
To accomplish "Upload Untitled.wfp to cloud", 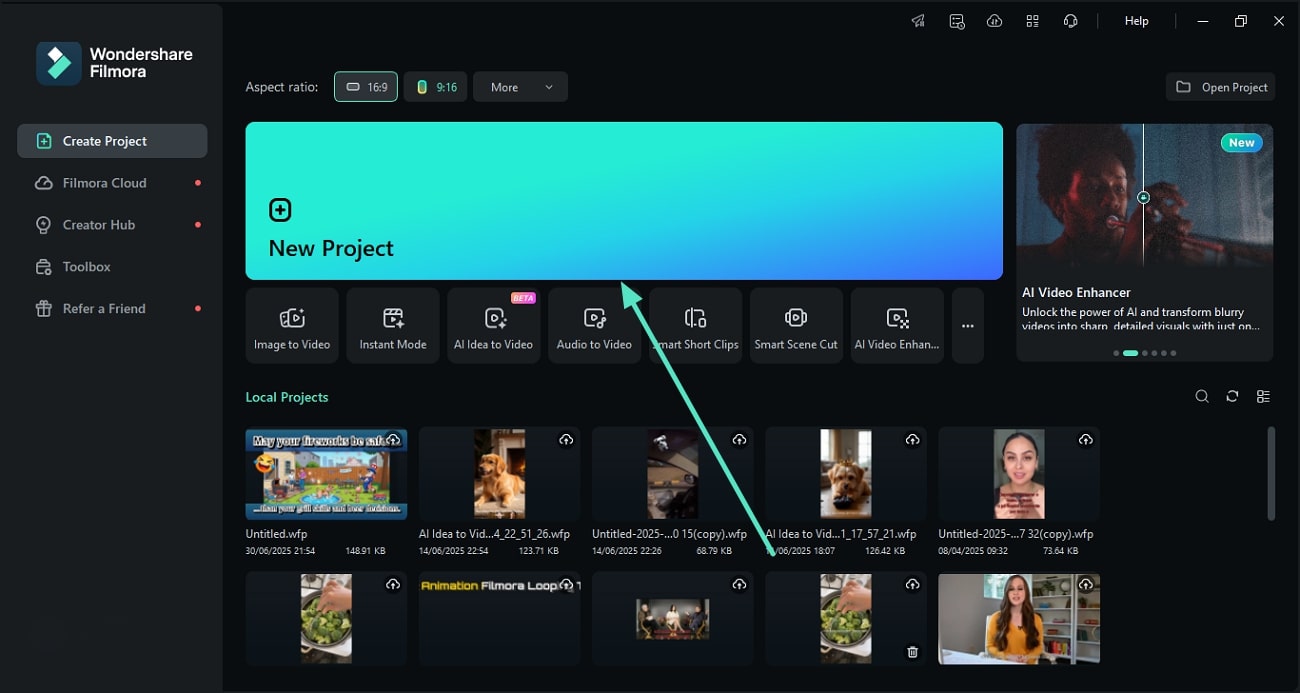I will coord(393,440).
